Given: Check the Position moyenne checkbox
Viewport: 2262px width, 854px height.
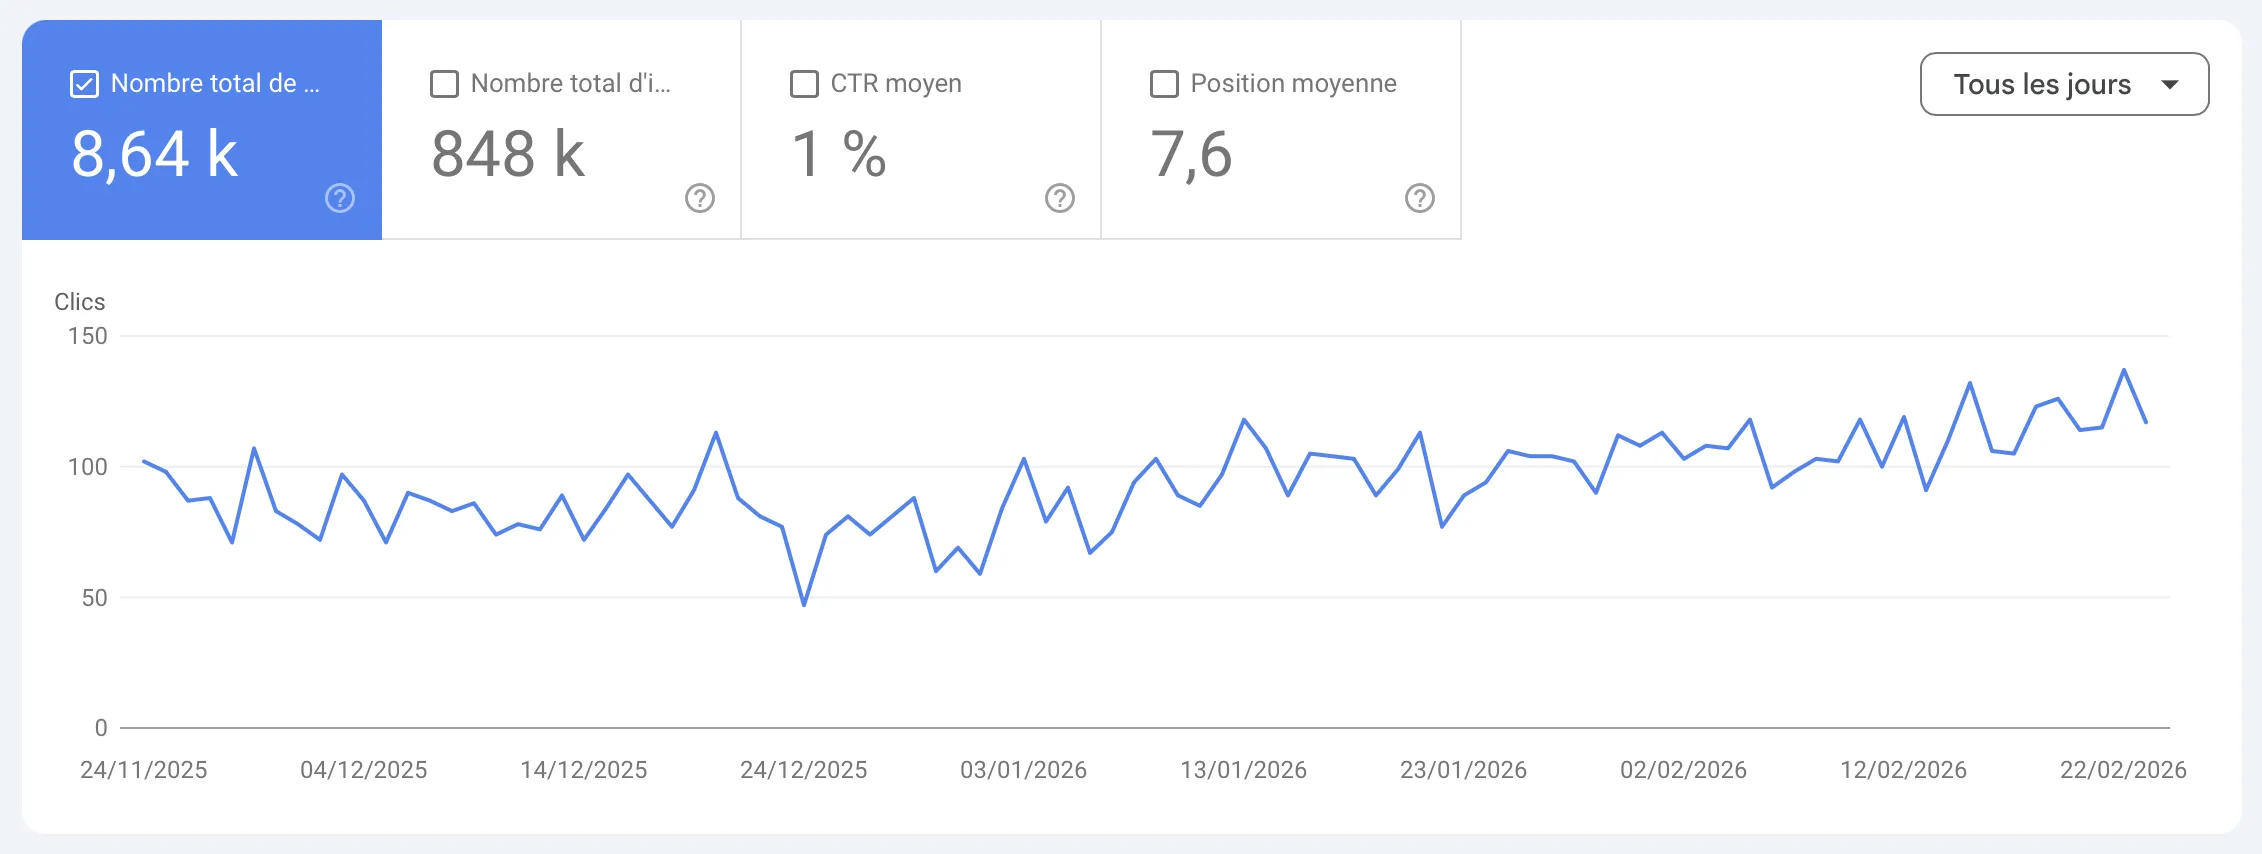Looking at the screenshot, I should tap(1163, 84).
